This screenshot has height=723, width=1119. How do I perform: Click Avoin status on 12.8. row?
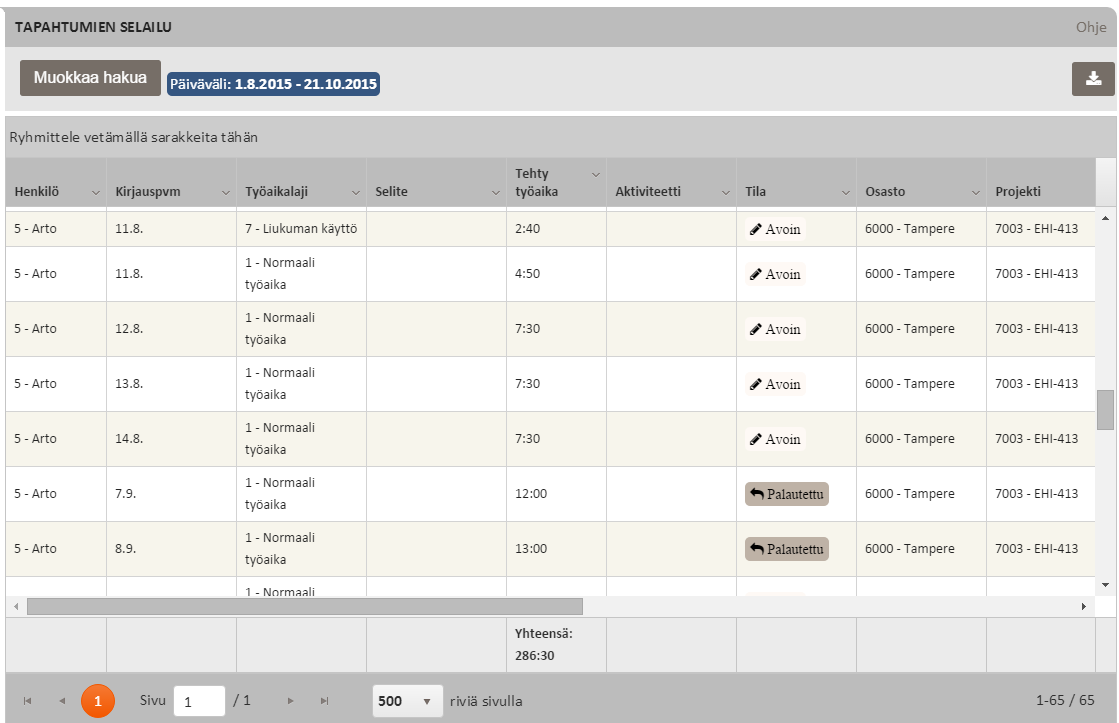tap(775, 329)
